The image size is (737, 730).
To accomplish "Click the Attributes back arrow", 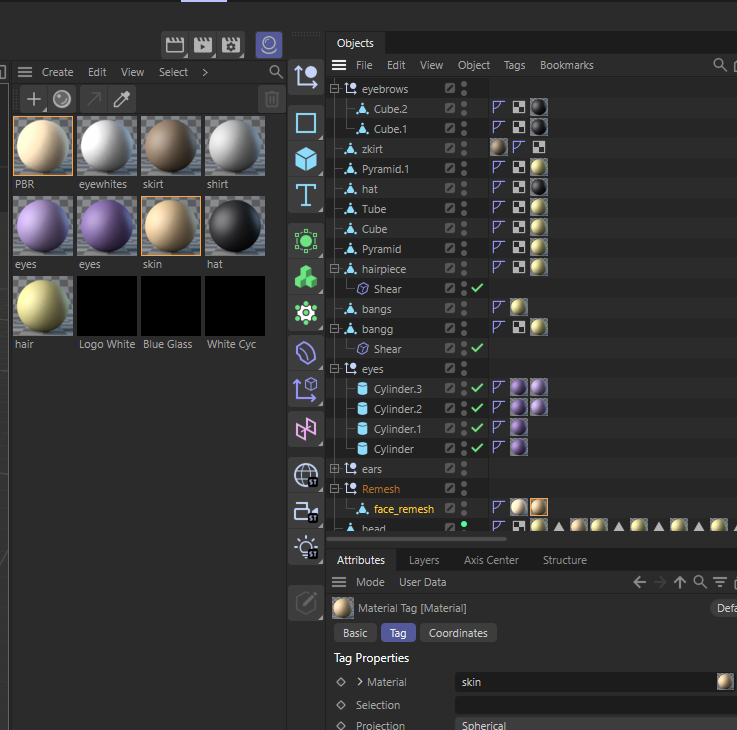I will click(639, 582).
